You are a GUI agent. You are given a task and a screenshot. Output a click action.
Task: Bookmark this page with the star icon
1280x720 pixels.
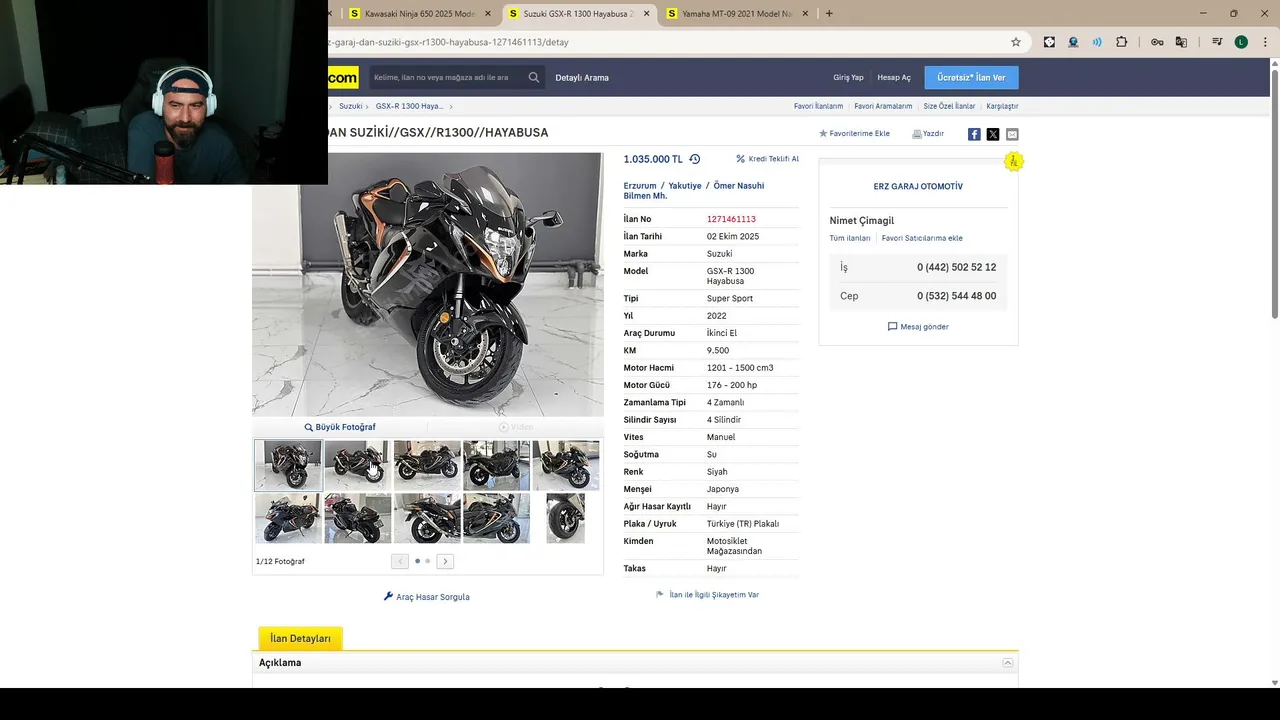tap(1016, 42)
